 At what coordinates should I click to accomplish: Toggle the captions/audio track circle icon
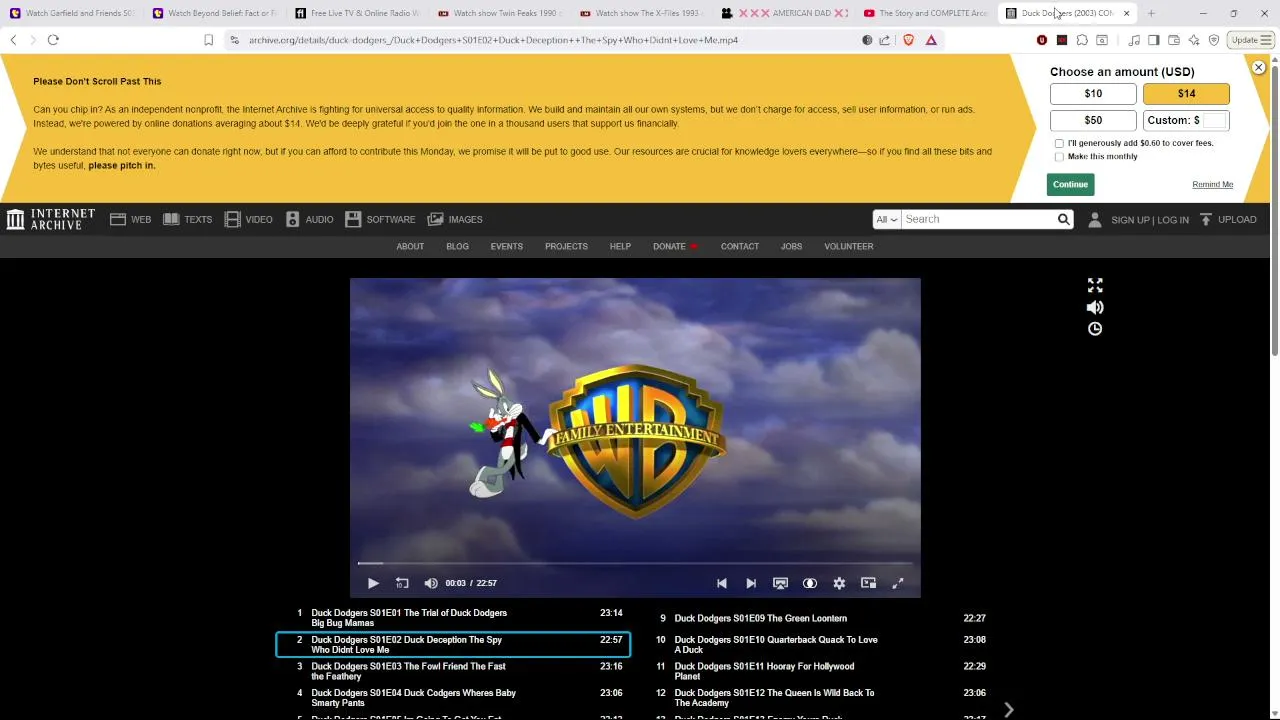coord(810,583)
